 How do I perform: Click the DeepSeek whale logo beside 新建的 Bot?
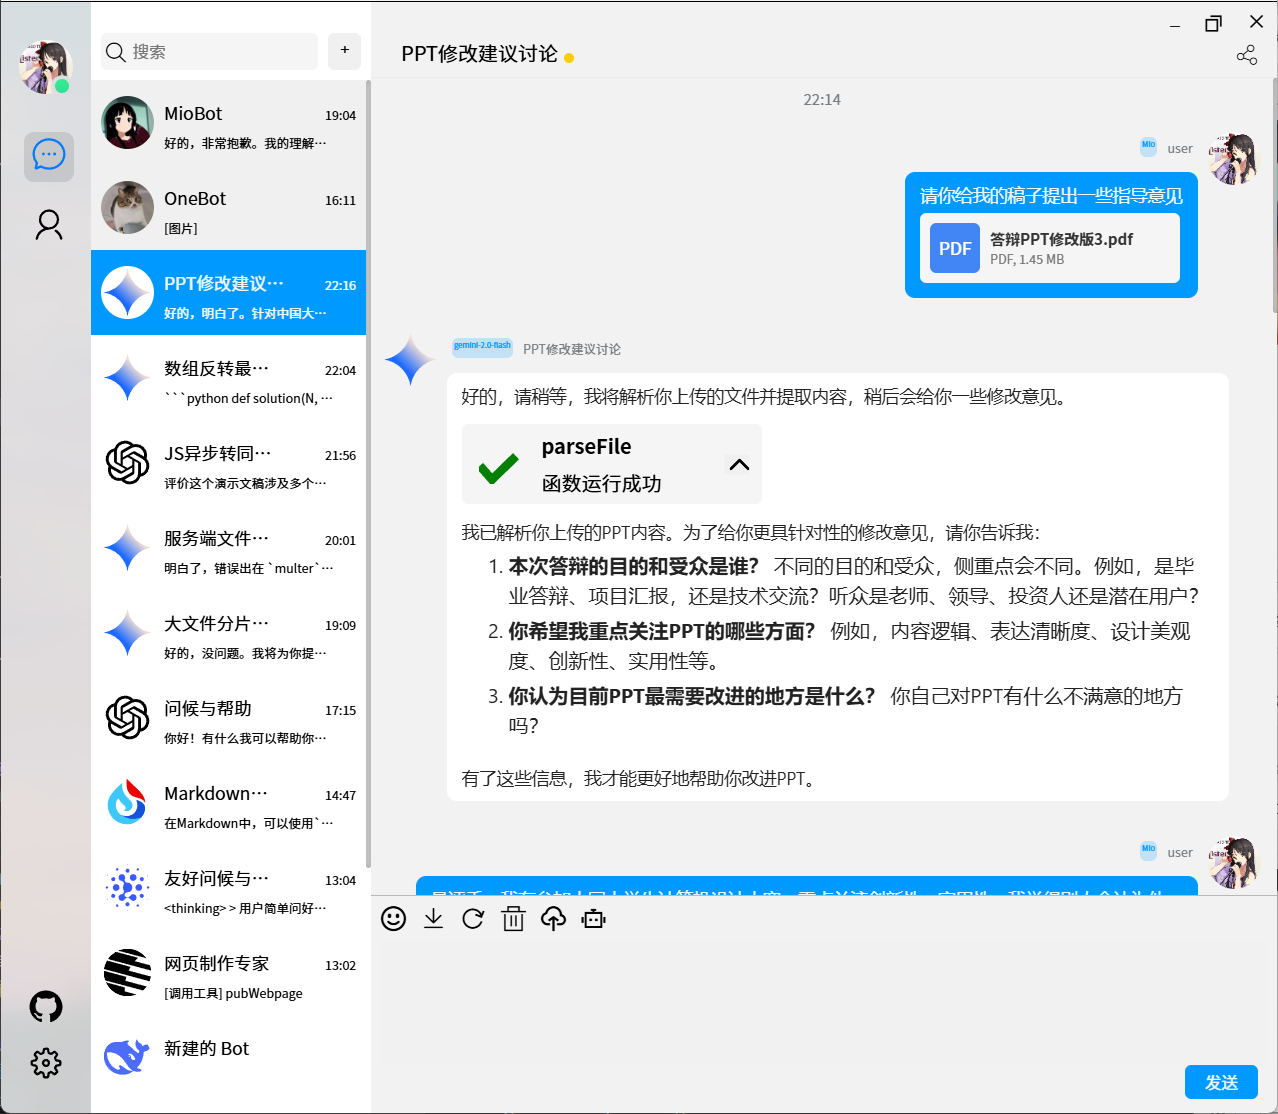(127, 1057)
